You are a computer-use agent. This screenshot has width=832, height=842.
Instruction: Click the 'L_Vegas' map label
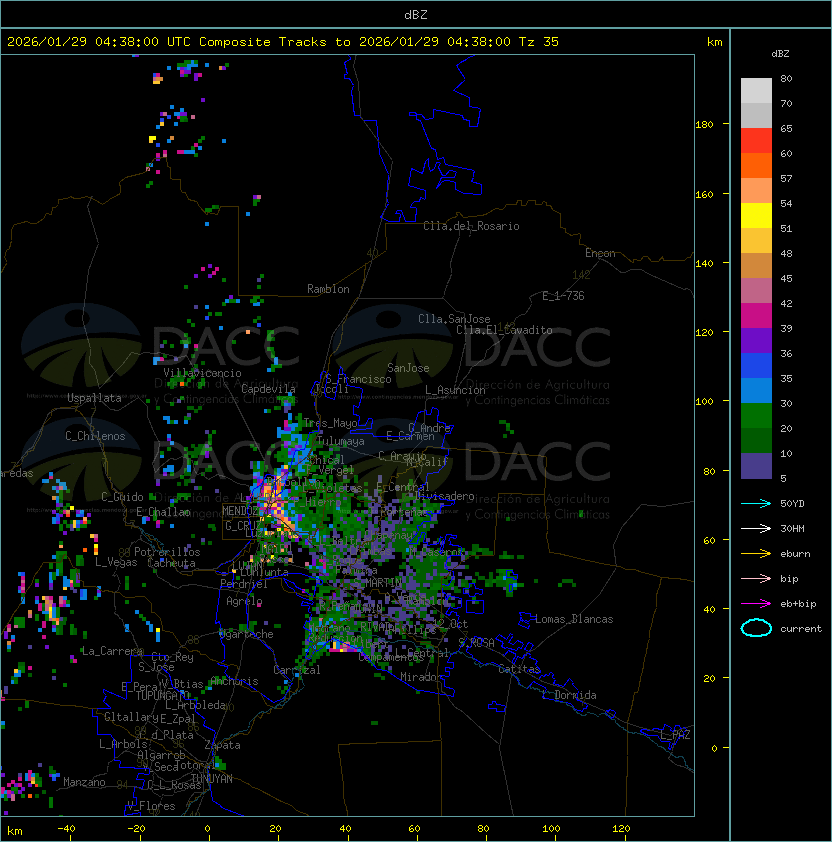click(116, 562)
